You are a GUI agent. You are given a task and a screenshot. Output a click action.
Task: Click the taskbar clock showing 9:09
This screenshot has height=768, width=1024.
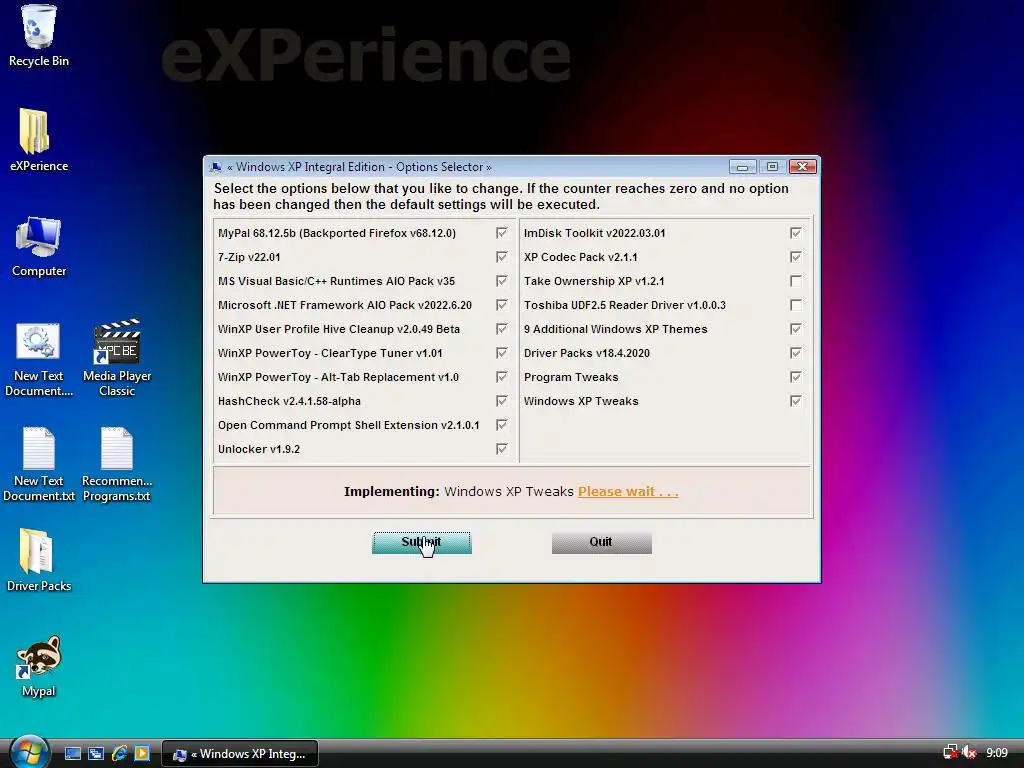pos(997,753)
